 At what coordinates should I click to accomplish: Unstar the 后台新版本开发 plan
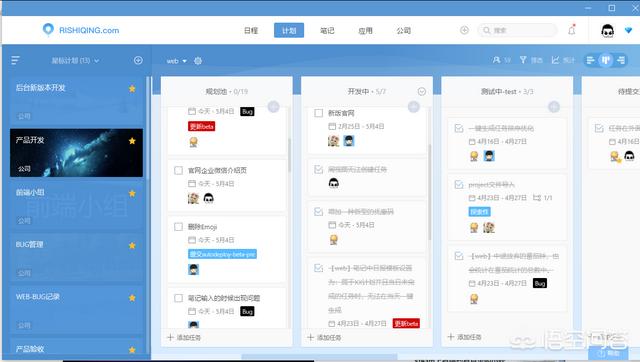tap(132, 89)
